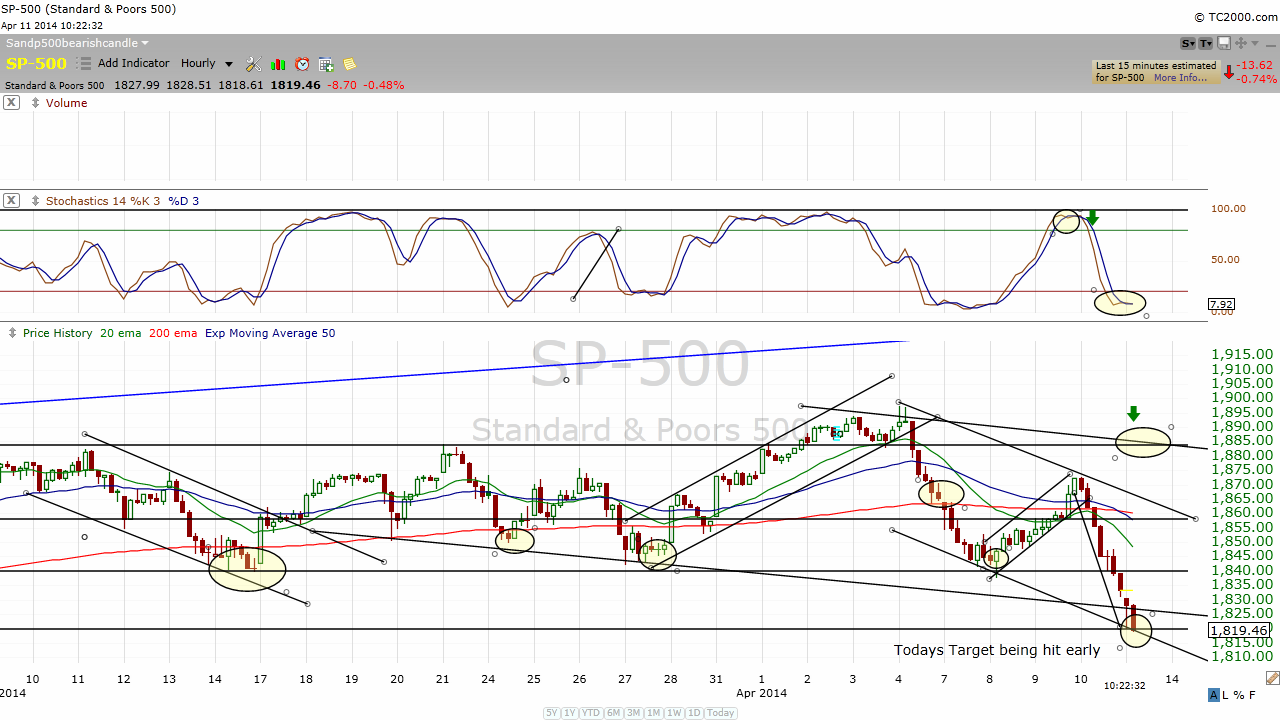Viewport: 1280px width, 720px height.
Task: Click the 1,915.00 price axis label
Action: click(x=1243, y=354)
